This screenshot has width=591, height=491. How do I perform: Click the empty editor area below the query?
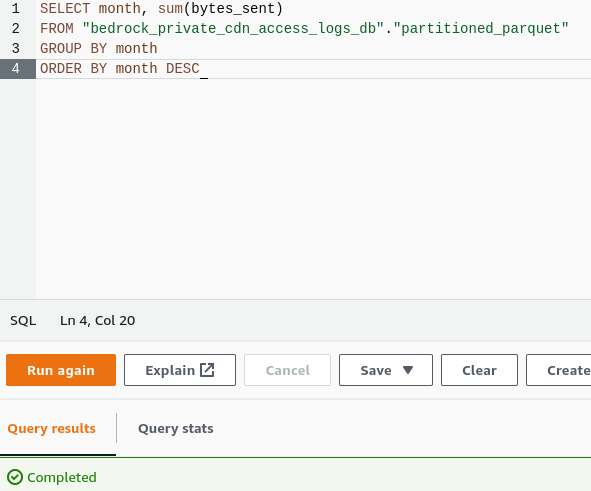click(x=313, y=188)
